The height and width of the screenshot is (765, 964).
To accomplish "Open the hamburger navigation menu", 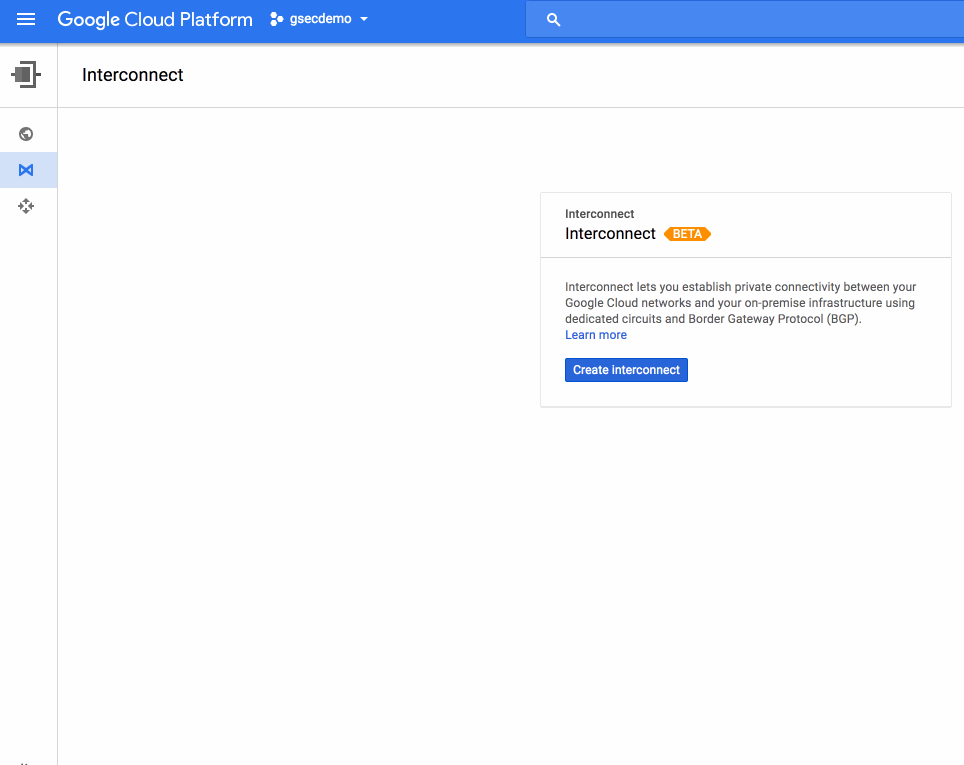I will (26, 19).
